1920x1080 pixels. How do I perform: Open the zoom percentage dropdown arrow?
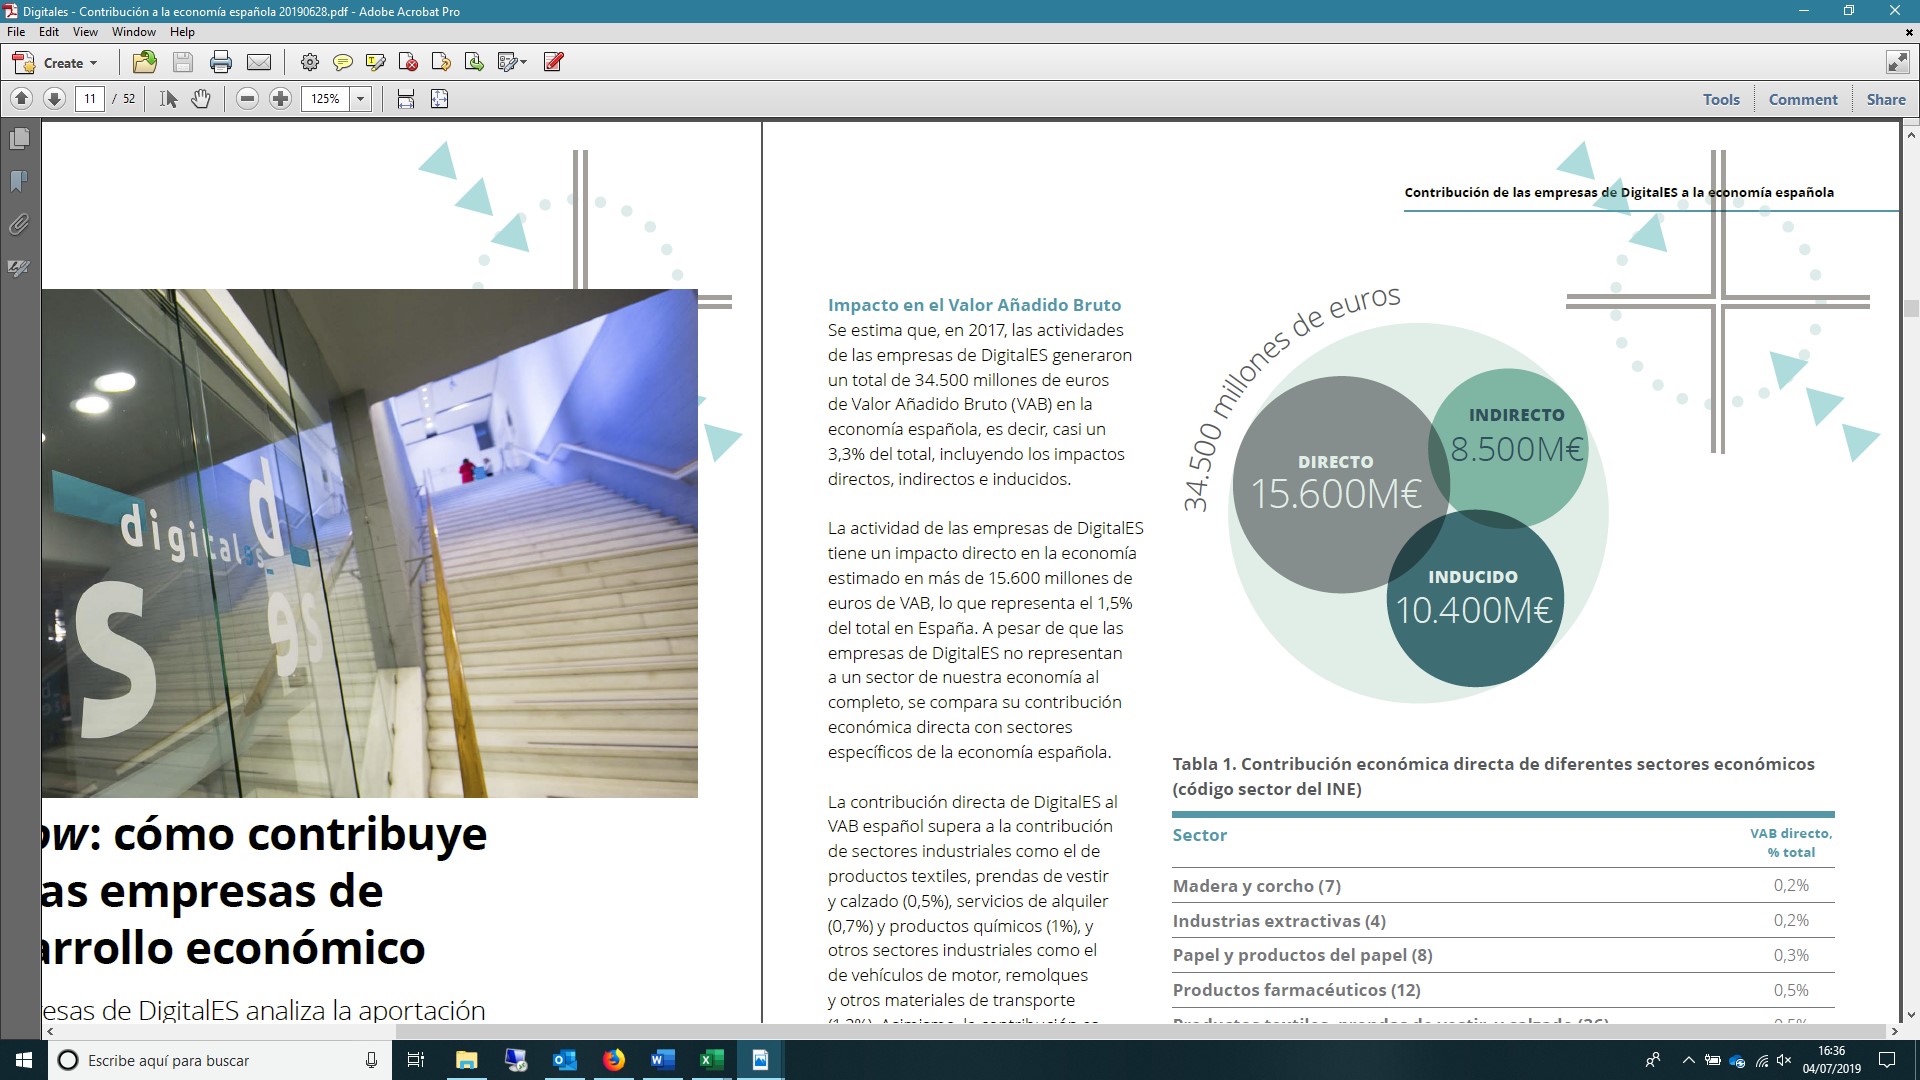(x=361, y=99)
